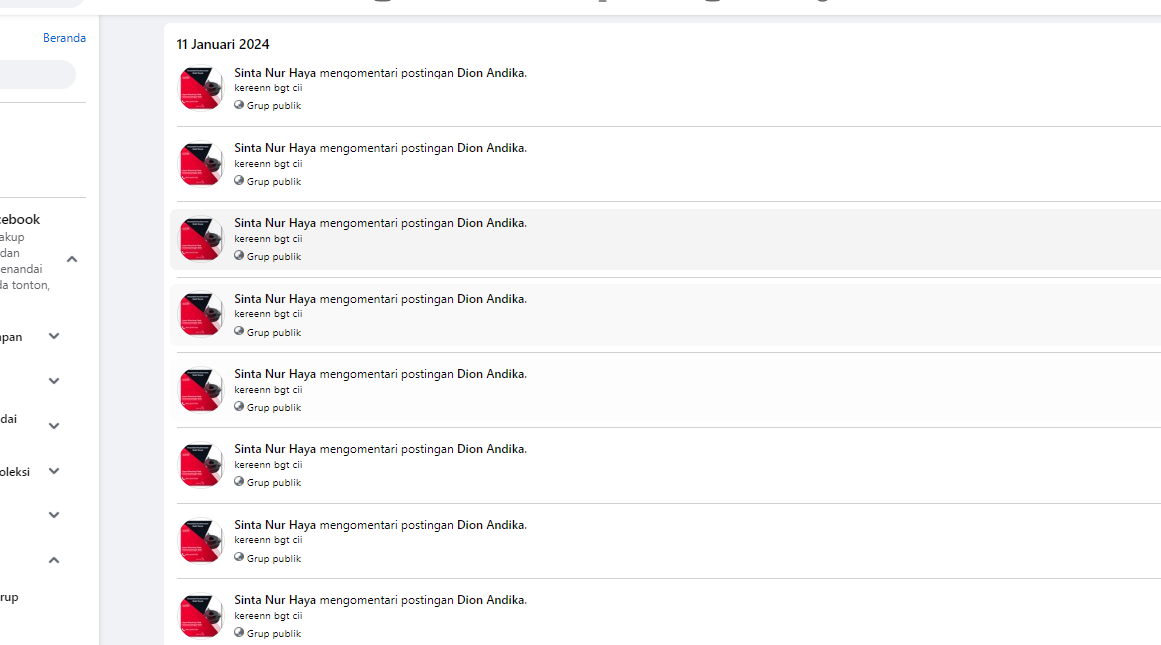Image resolution: width=1161 pixels, height=645 pixels.
Task: Click the globe icon in the last activity entry
Action: click(239, 633)
